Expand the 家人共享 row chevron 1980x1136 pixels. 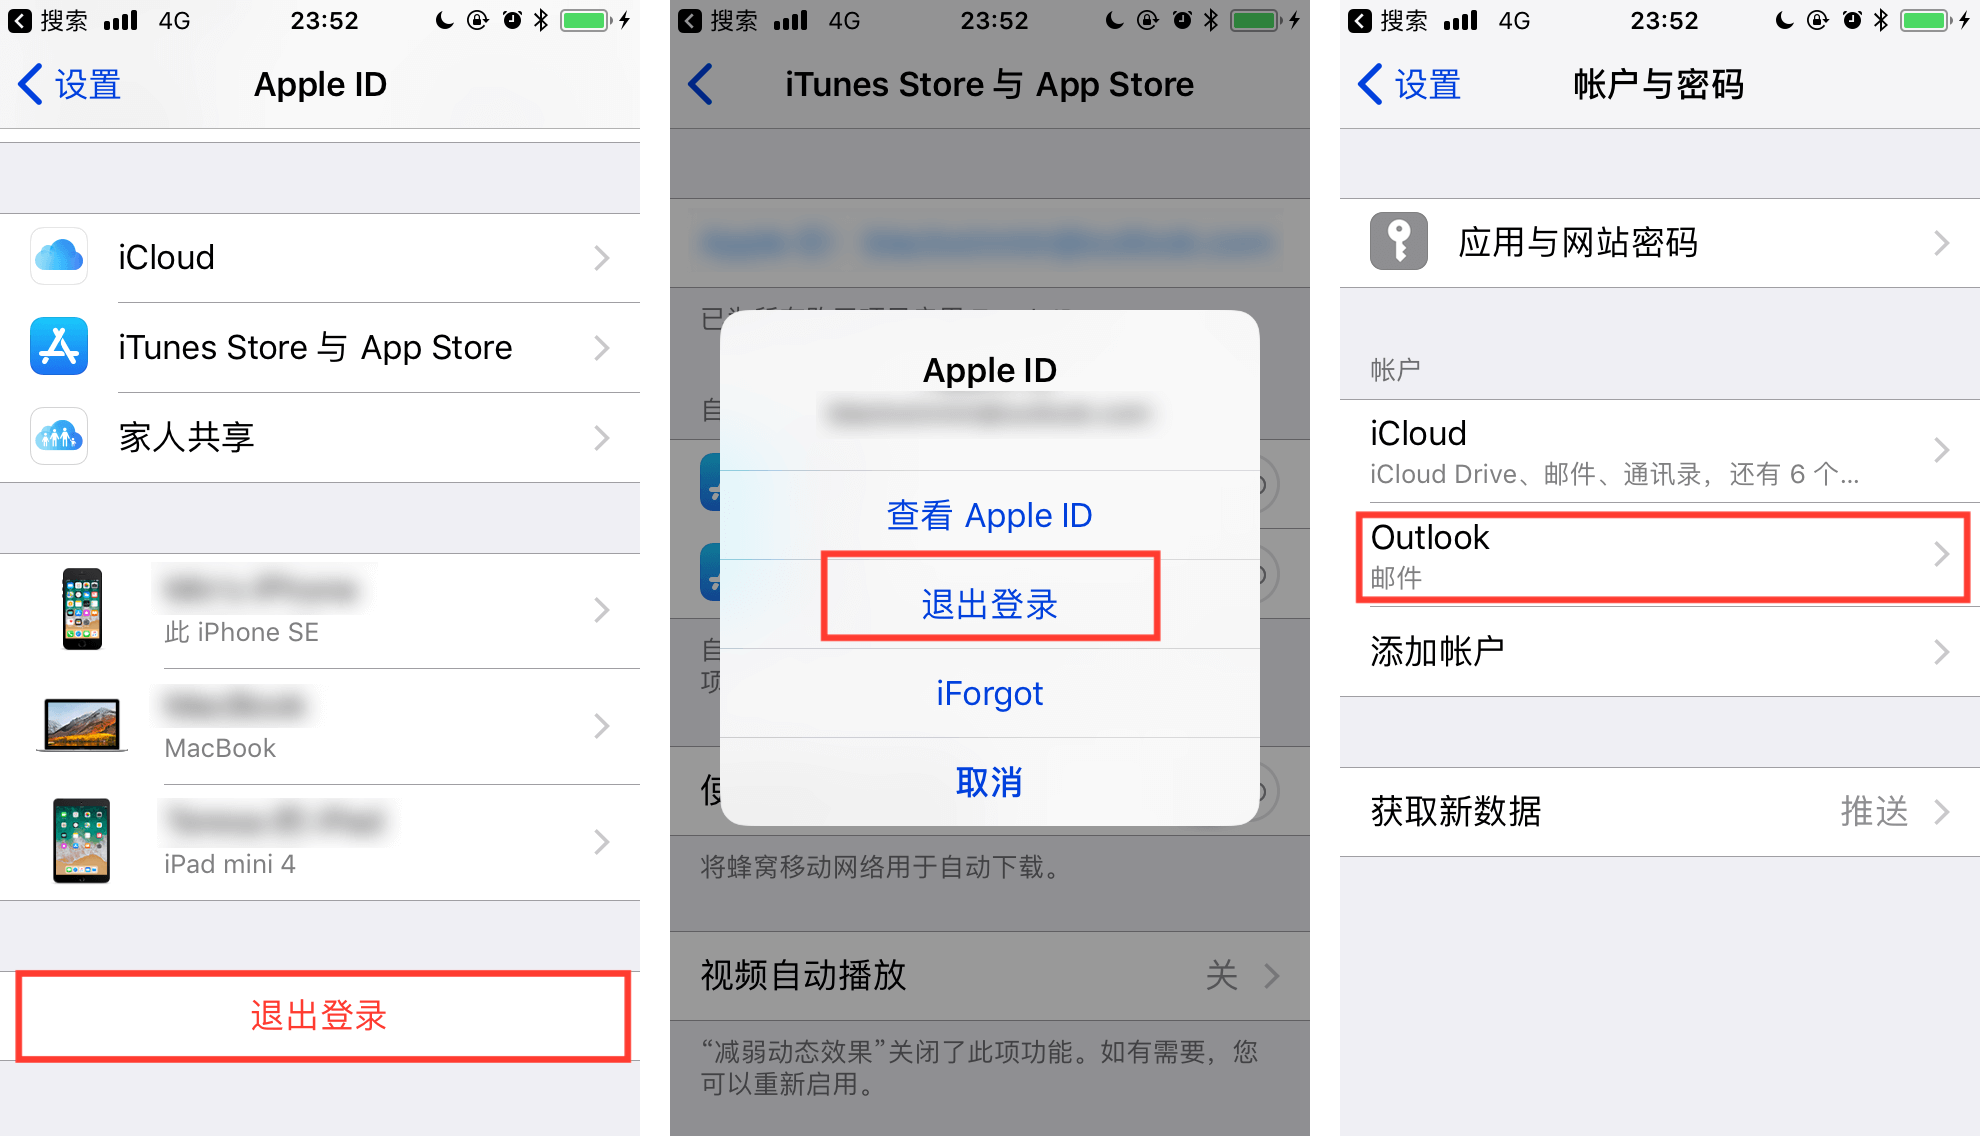pyautogui.click(x=602, y=438)
